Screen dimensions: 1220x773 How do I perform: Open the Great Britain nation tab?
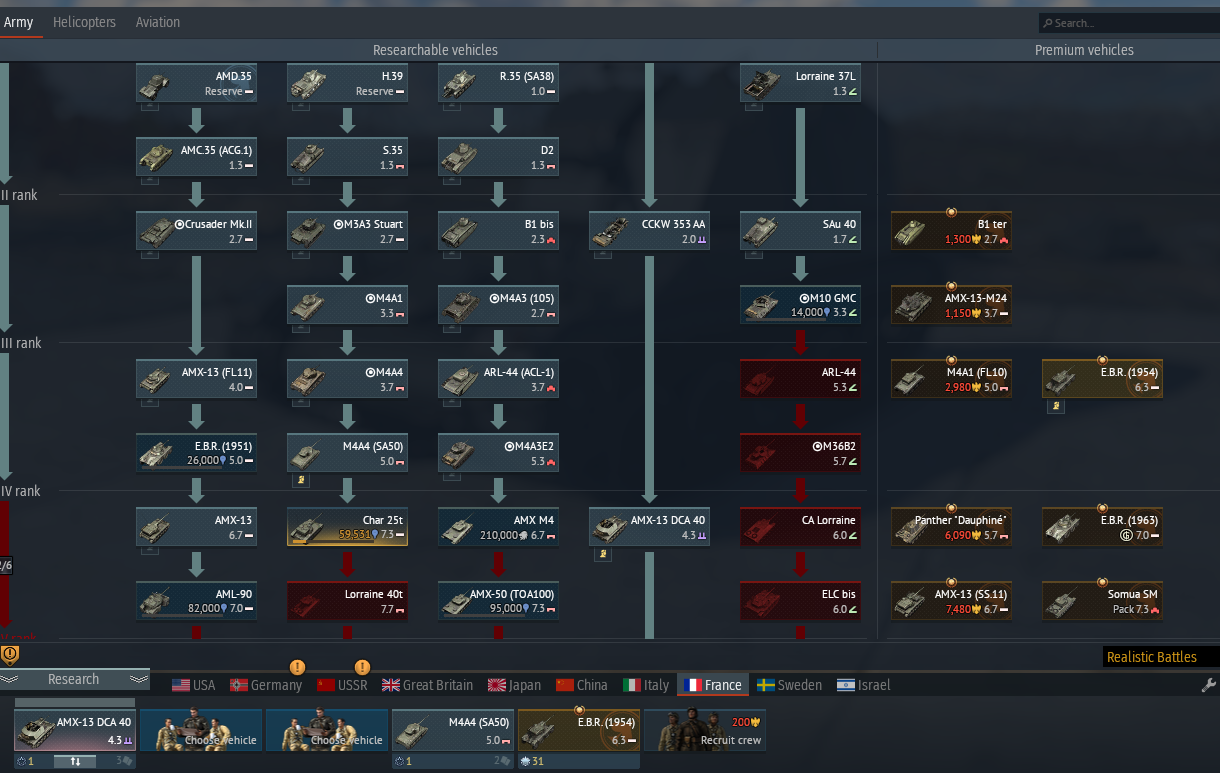pyautogui.click(x=428, y=685)
